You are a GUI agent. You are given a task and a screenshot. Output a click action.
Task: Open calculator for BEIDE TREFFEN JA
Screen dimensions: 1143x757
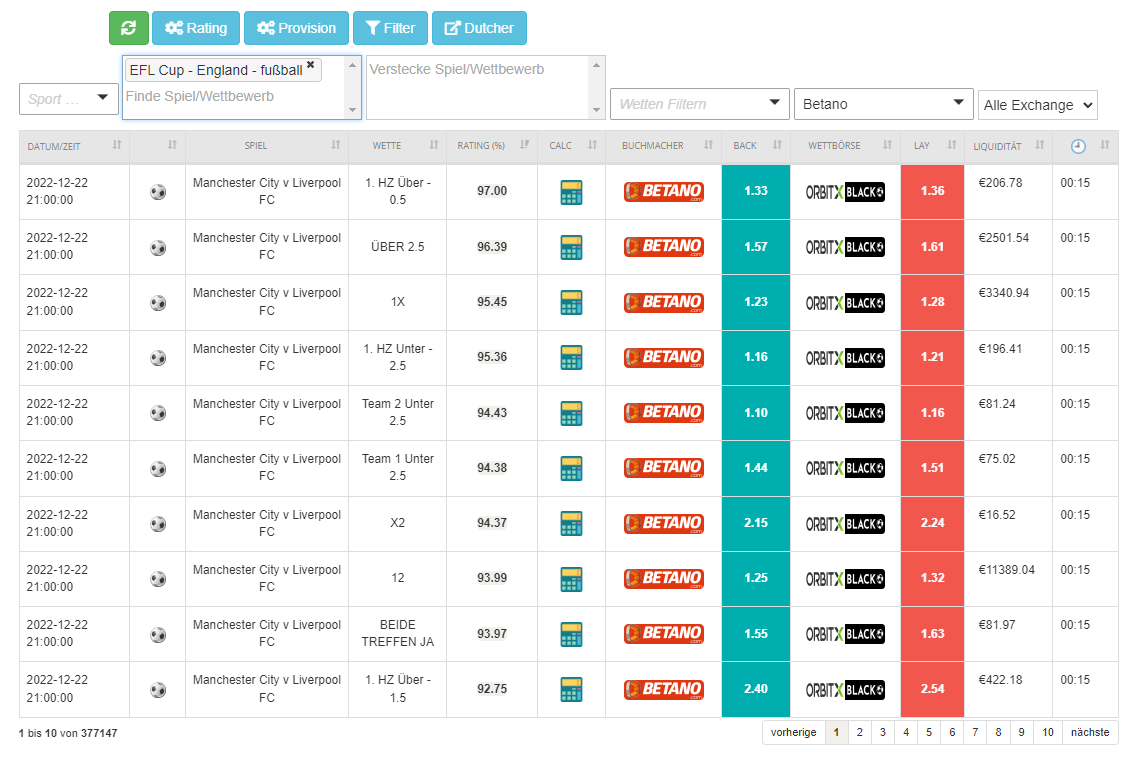click(x=572, y=634)
